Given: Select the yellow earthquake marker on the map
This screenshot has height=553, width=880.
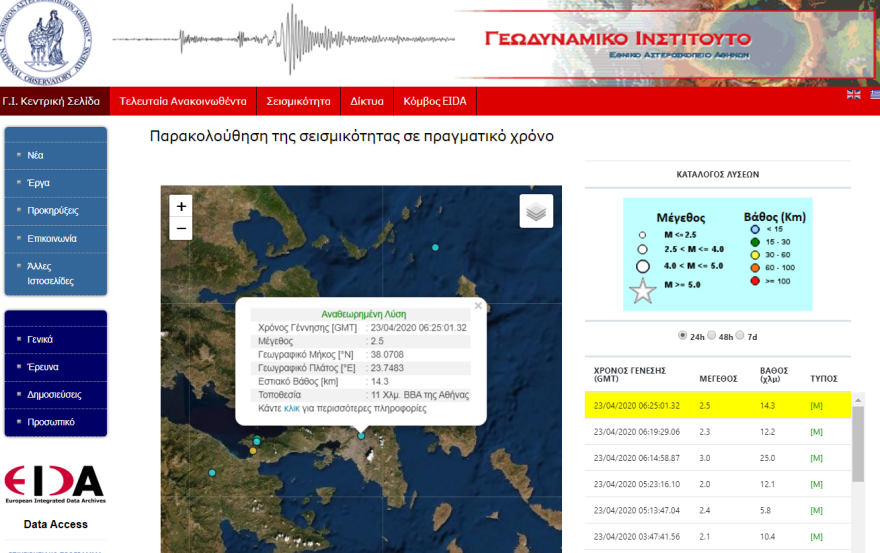Looking at the screenshot, I should click(x=253, y=450).
